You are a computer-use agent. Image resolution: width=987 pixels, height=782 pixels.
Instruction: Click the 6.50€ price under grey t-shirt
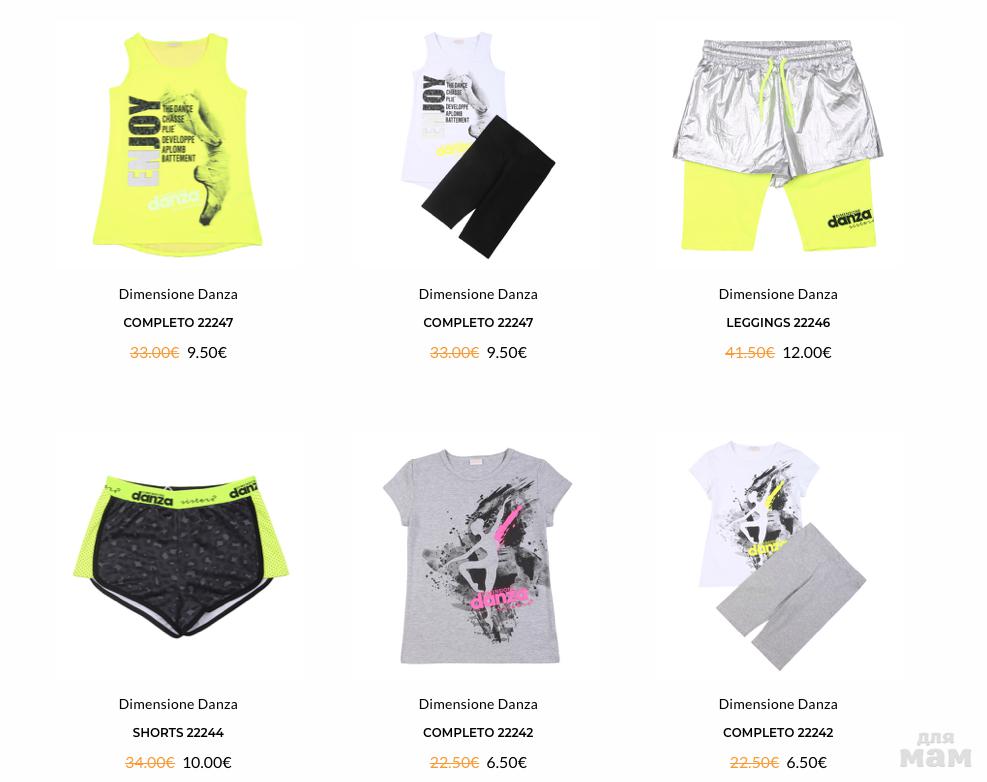pyautogui.click(x=507, y=762)
